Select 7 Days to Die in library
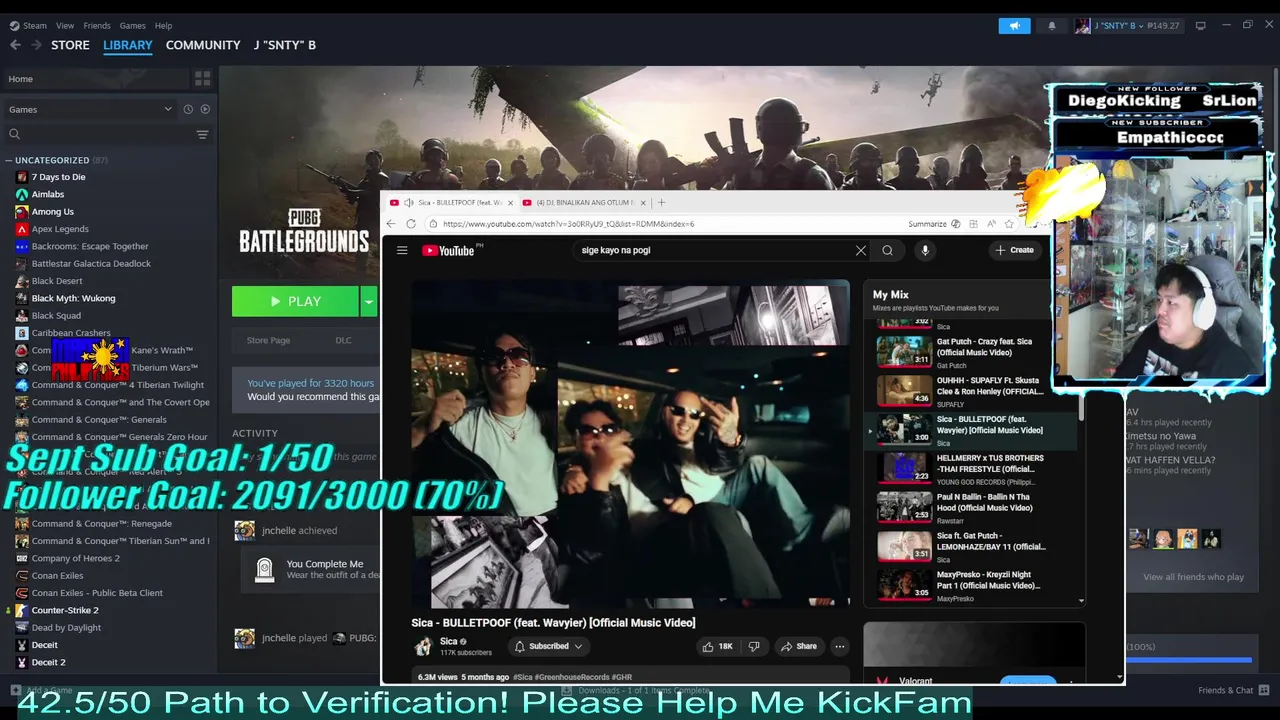The image size is (1280, 720). point(58,177)
